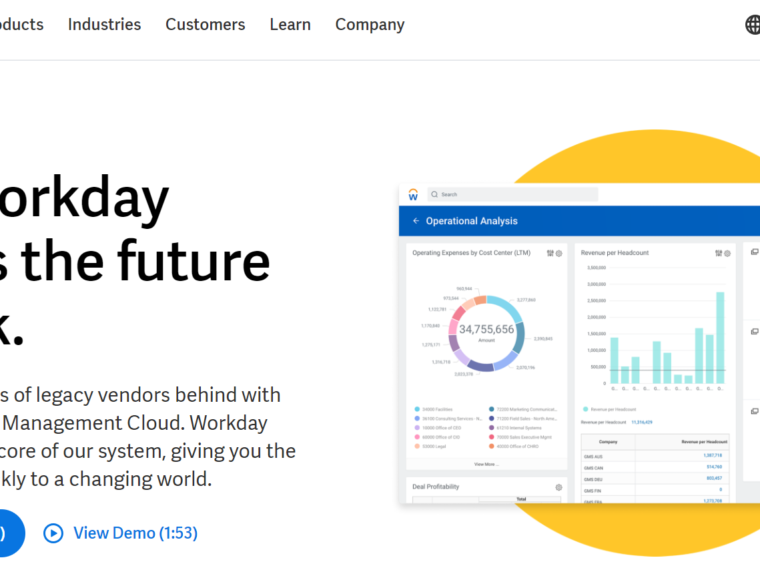The height and width of the screenshot is (570, 760).
Task: Click the tallest bar in the revenue chart
Action: [720, 338]
